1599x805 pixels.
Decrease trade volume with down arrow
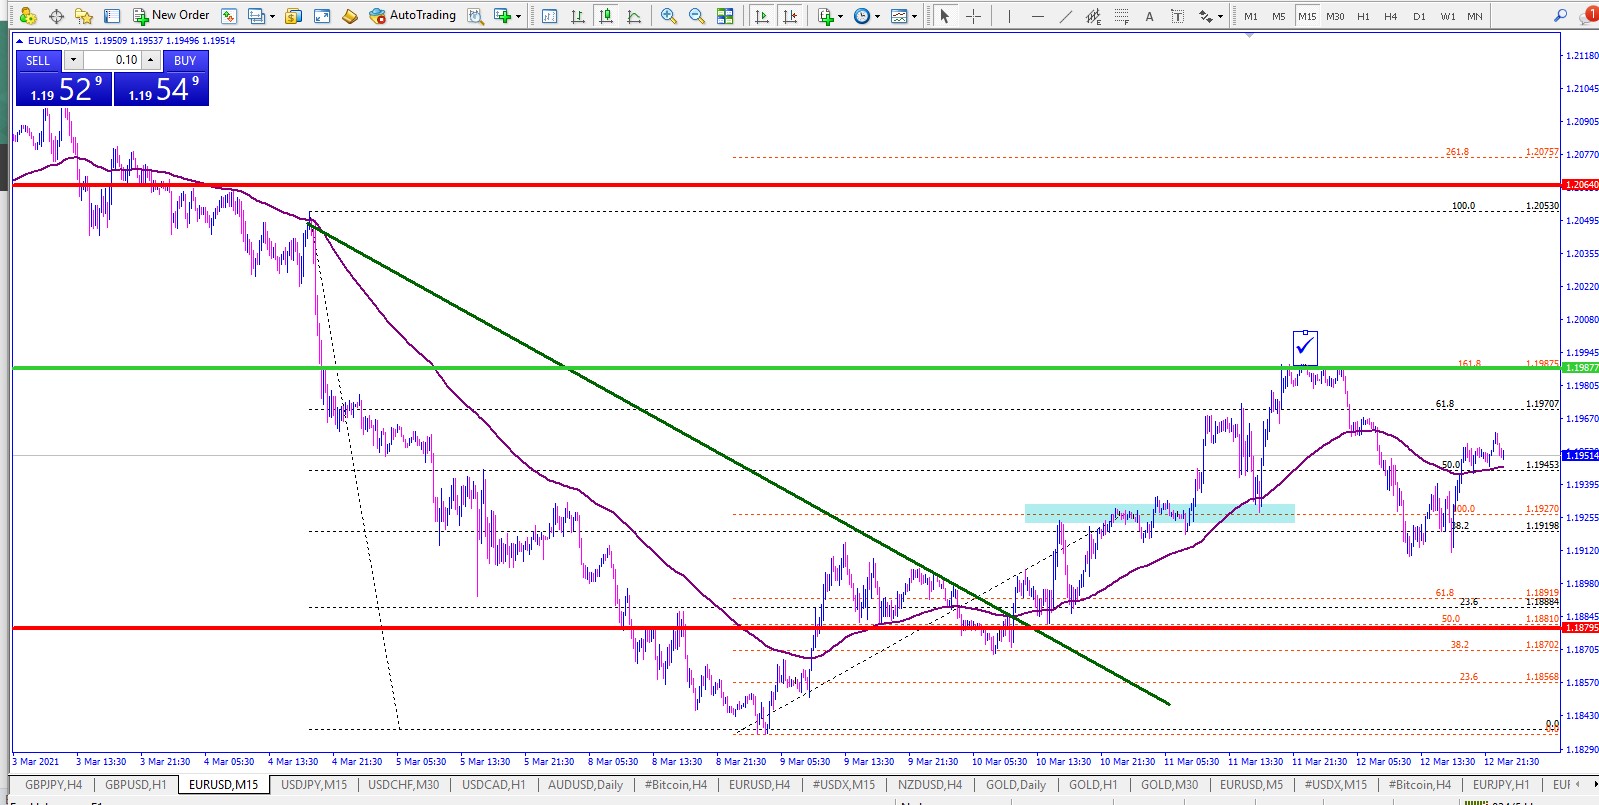click(x=73, y=60)
